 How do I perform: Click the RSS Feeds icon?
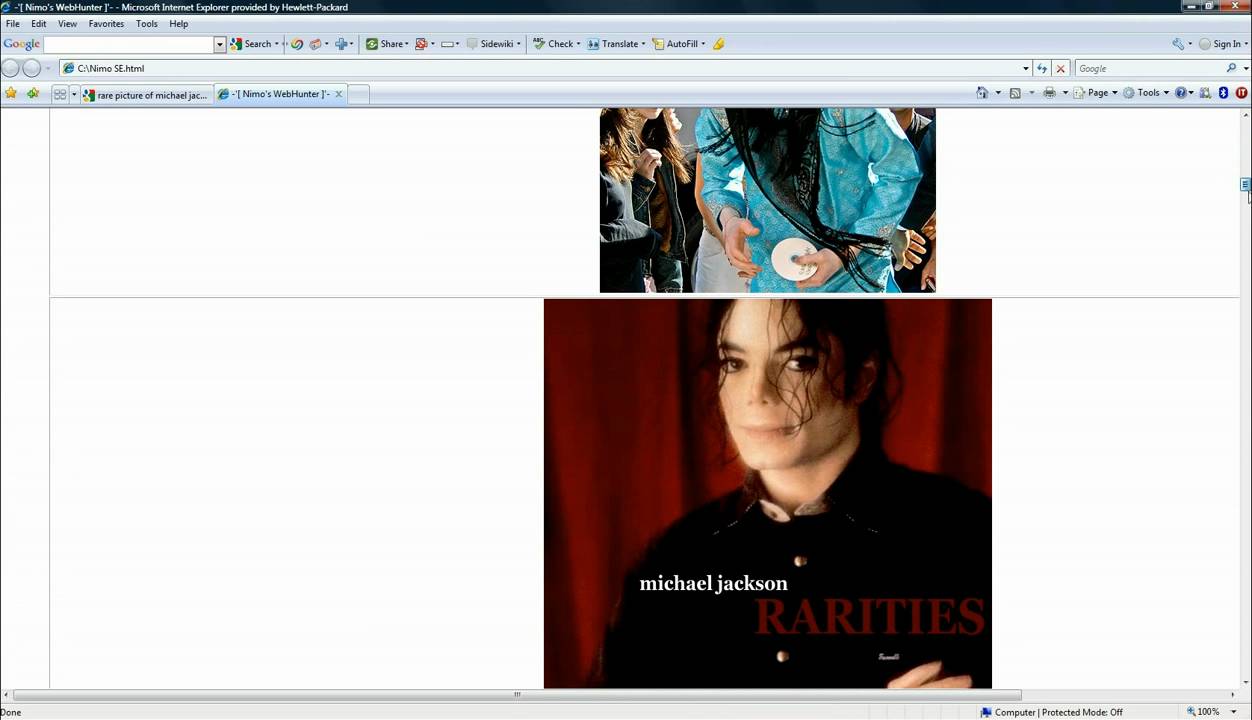[1015, 93]
